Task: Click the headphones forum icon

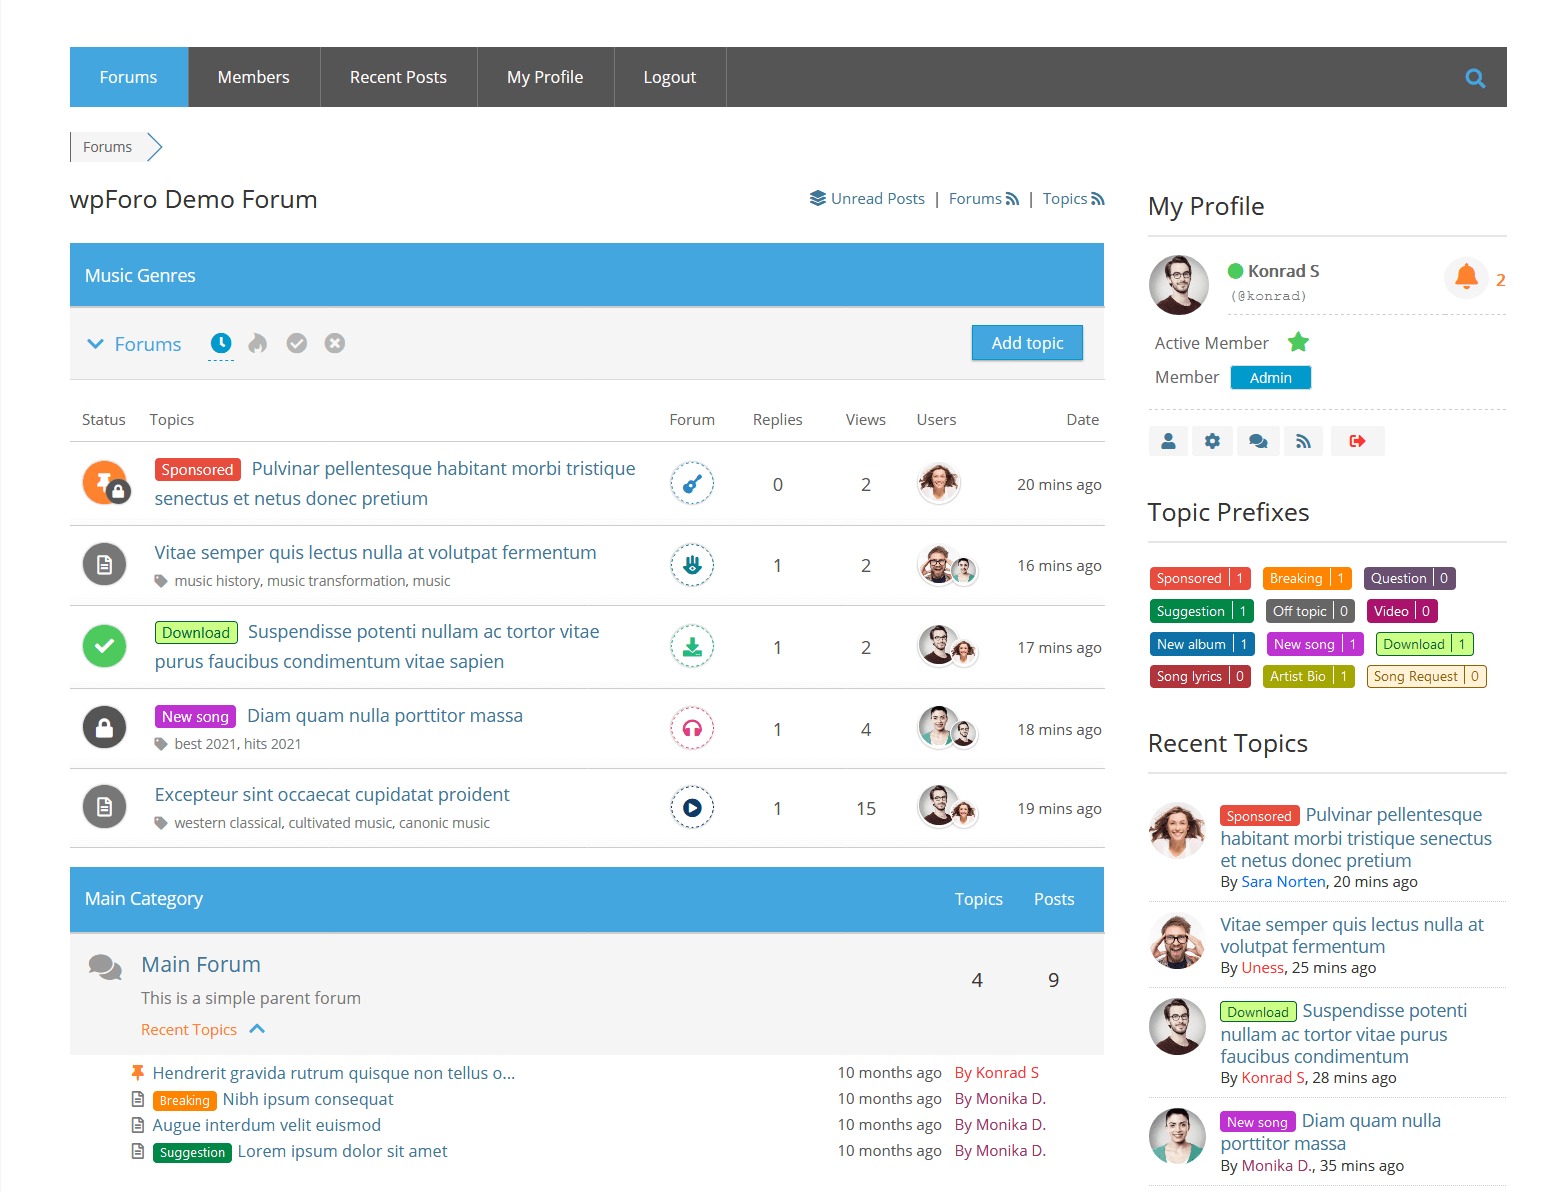Action: tap(692, 729)
